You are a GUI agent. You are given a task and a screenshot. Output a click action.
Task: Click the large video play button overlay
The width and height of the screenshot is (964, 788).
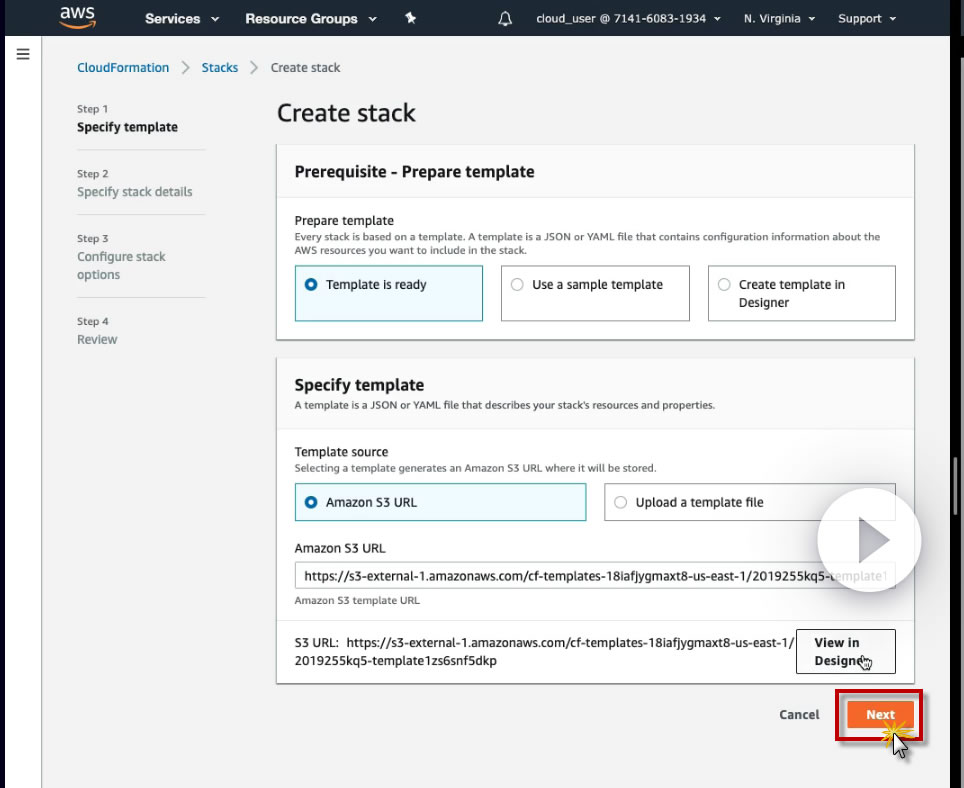pyautogui.click(x=869, y=540)
